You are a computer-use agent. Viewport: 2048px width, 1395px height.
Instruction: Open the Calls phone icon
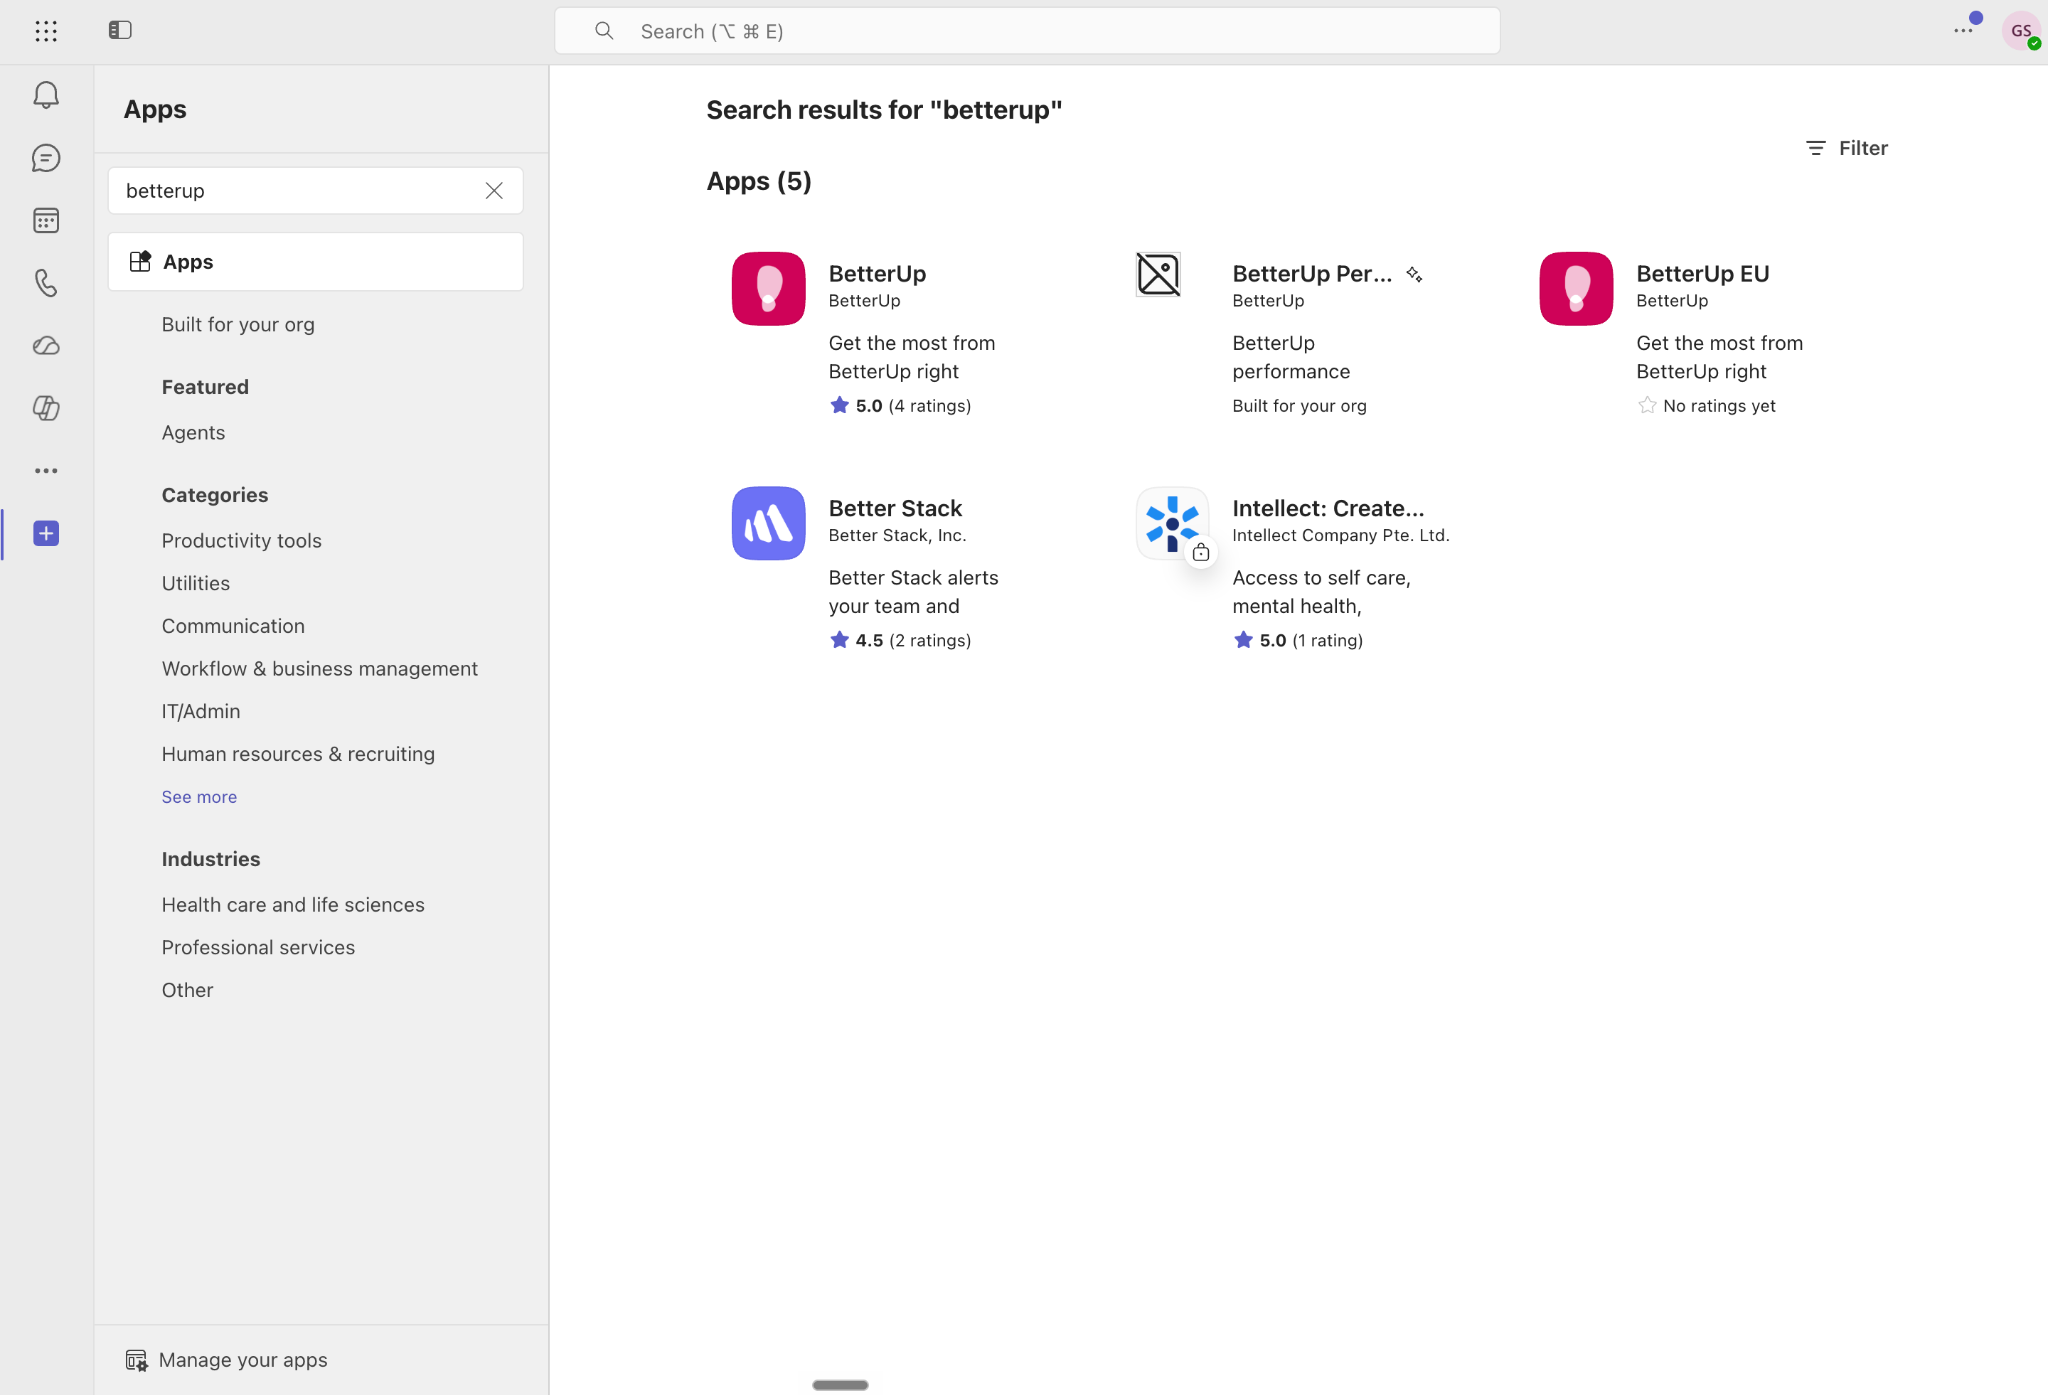click(x=46, y=283)
